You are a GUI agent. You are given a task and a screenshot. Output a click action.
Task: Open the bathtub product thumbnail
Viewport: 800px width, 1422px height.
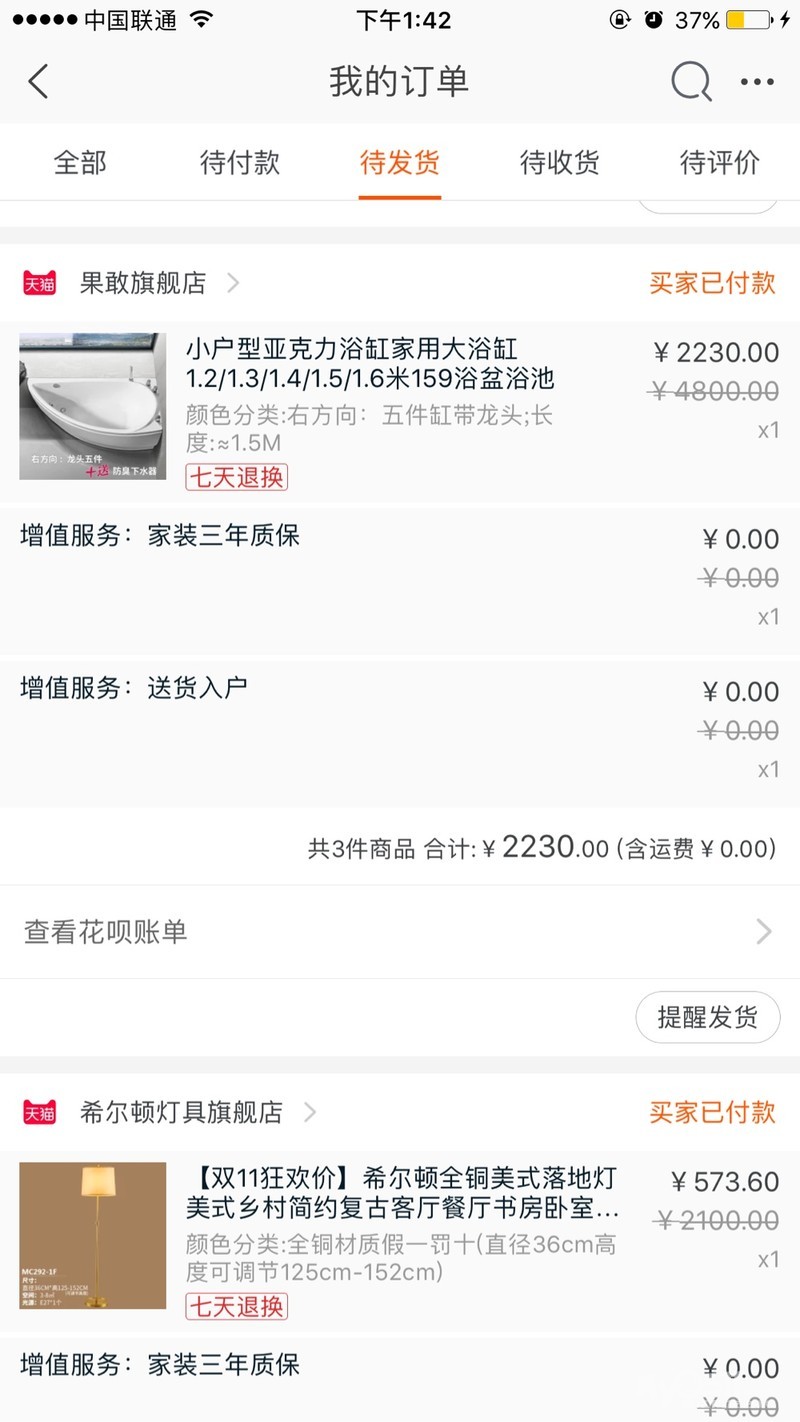point(93,406)
